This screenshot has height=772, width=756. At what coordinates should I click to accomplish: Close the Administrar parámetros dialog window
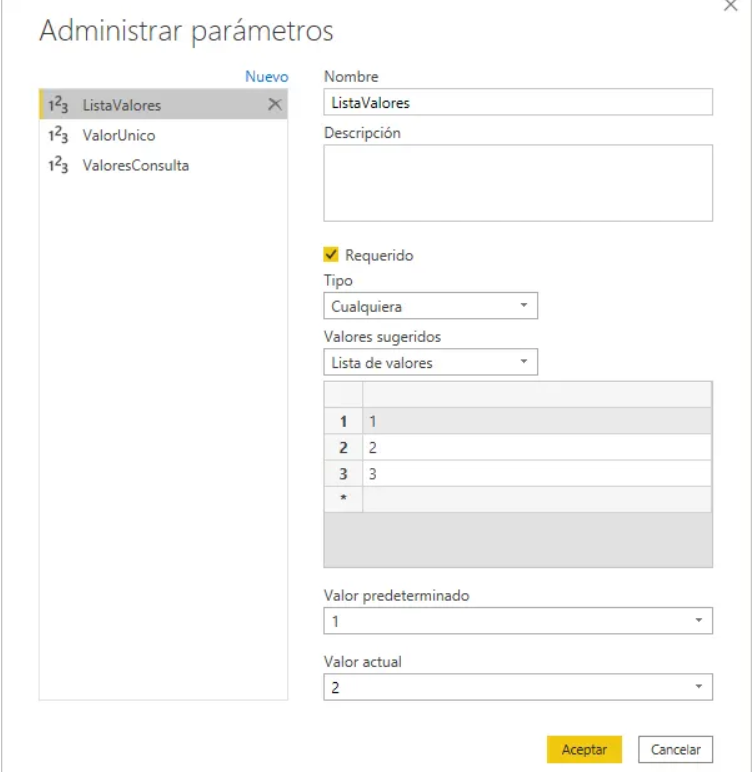click(742, 5)
